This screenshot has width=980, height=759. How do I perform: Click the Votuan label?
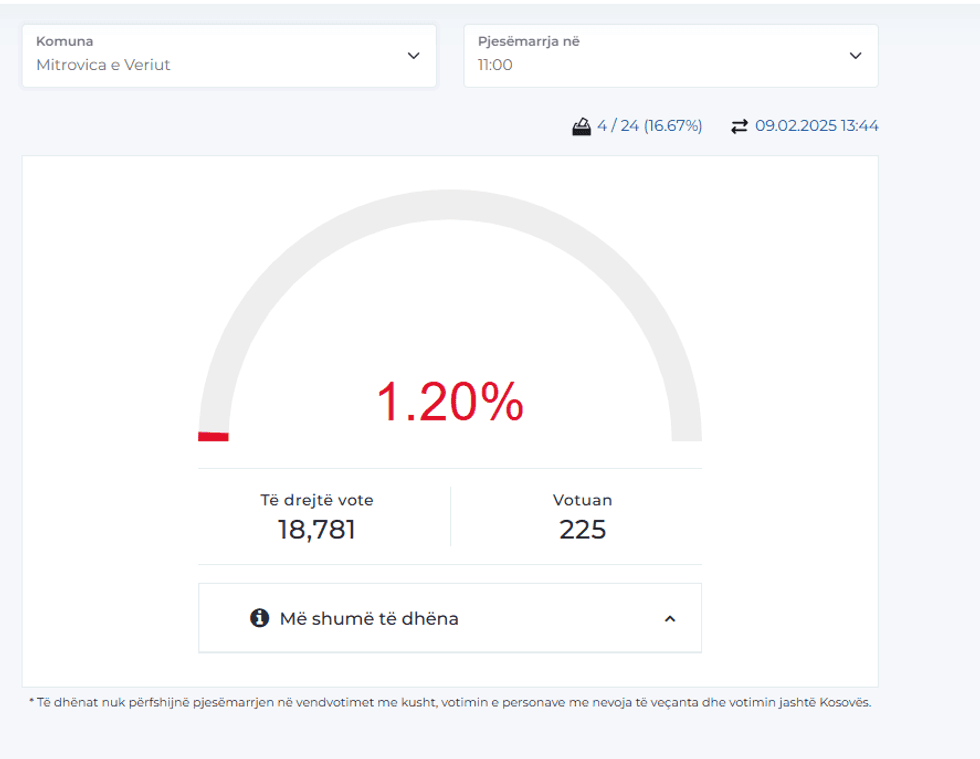[582, 500]
